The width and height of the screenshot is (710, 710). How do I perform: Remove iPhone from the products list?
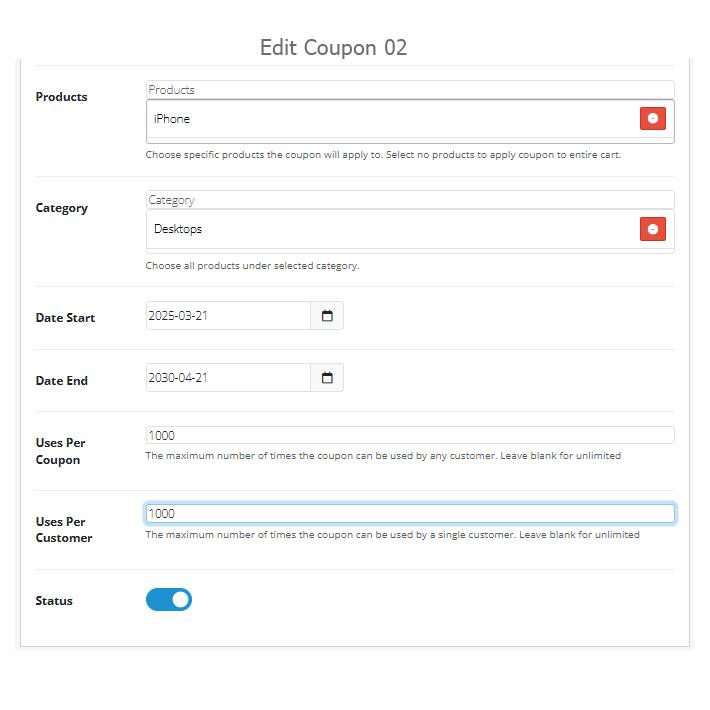point(652,119)
